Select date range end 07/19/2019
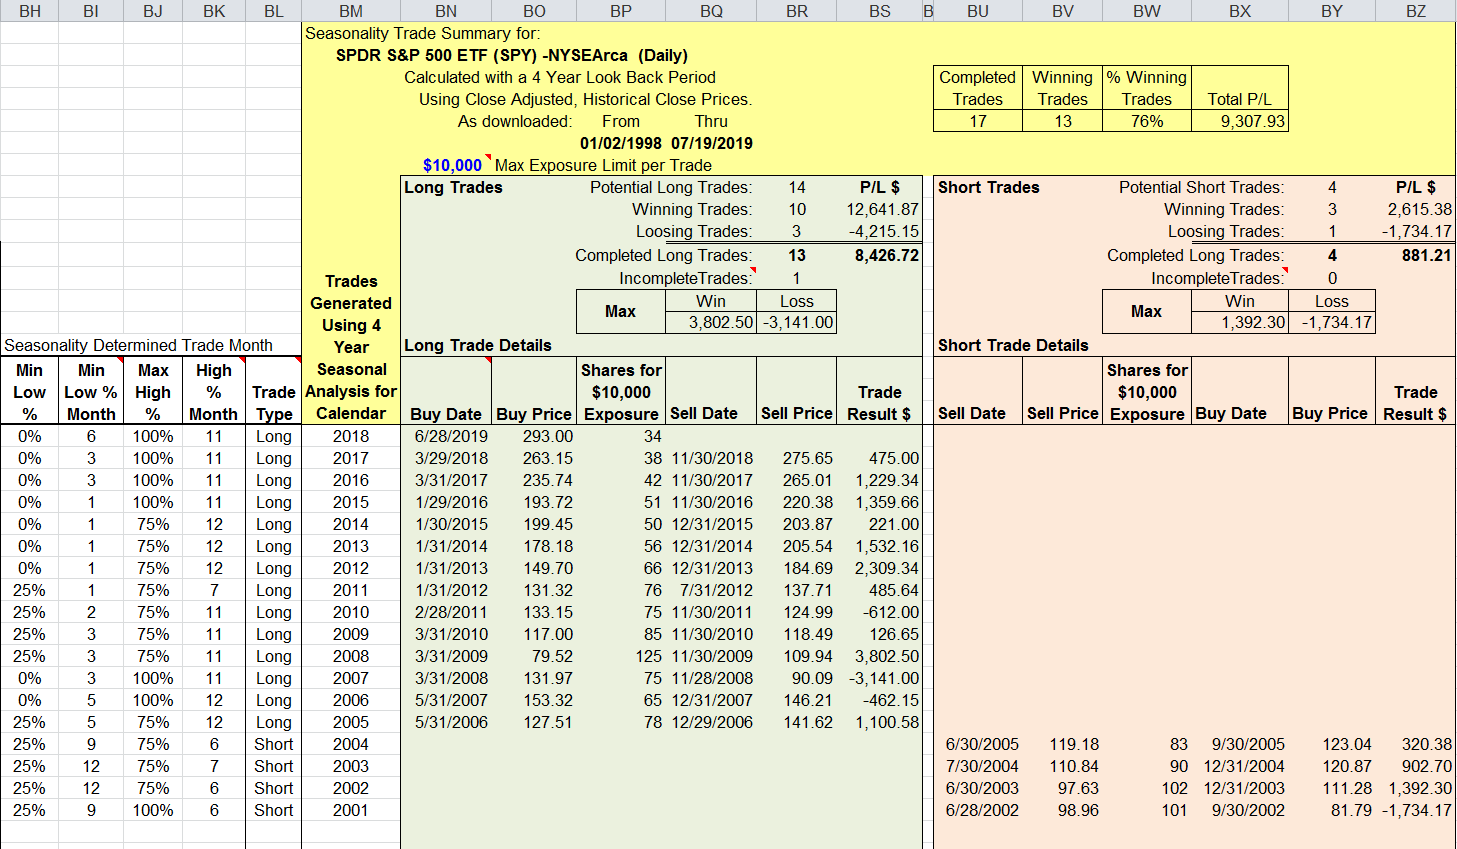Viewport: 1457px width, 849px height. pyautogui.click(x=712, y=143)
